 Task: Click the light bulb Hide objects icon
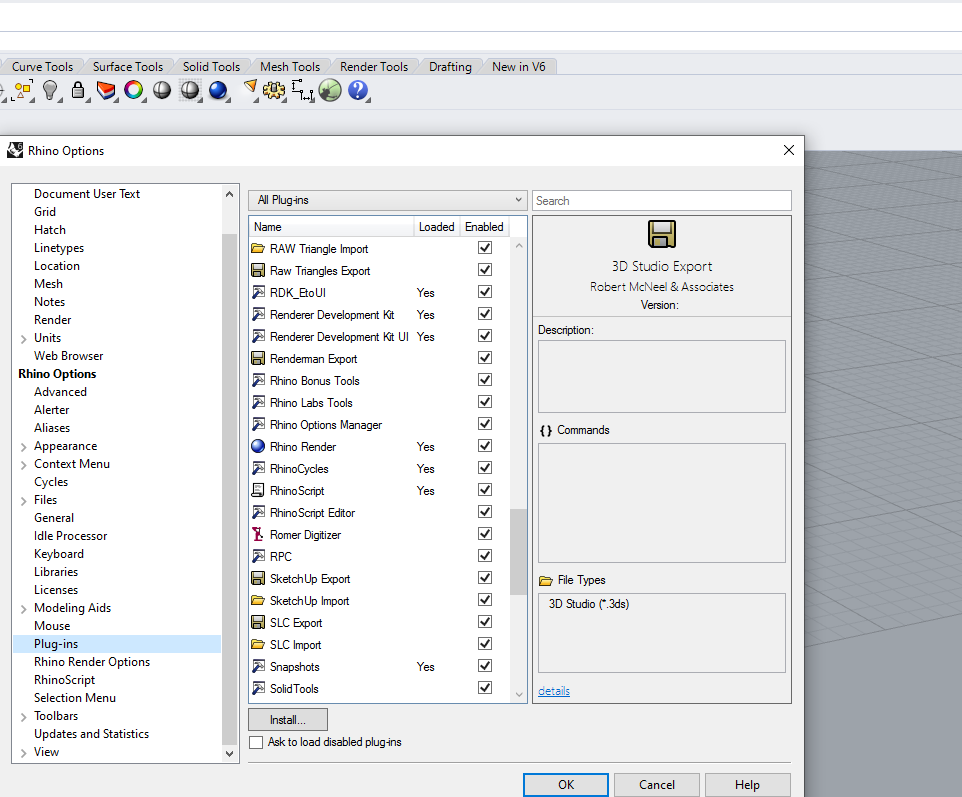[x=50, y=91]
